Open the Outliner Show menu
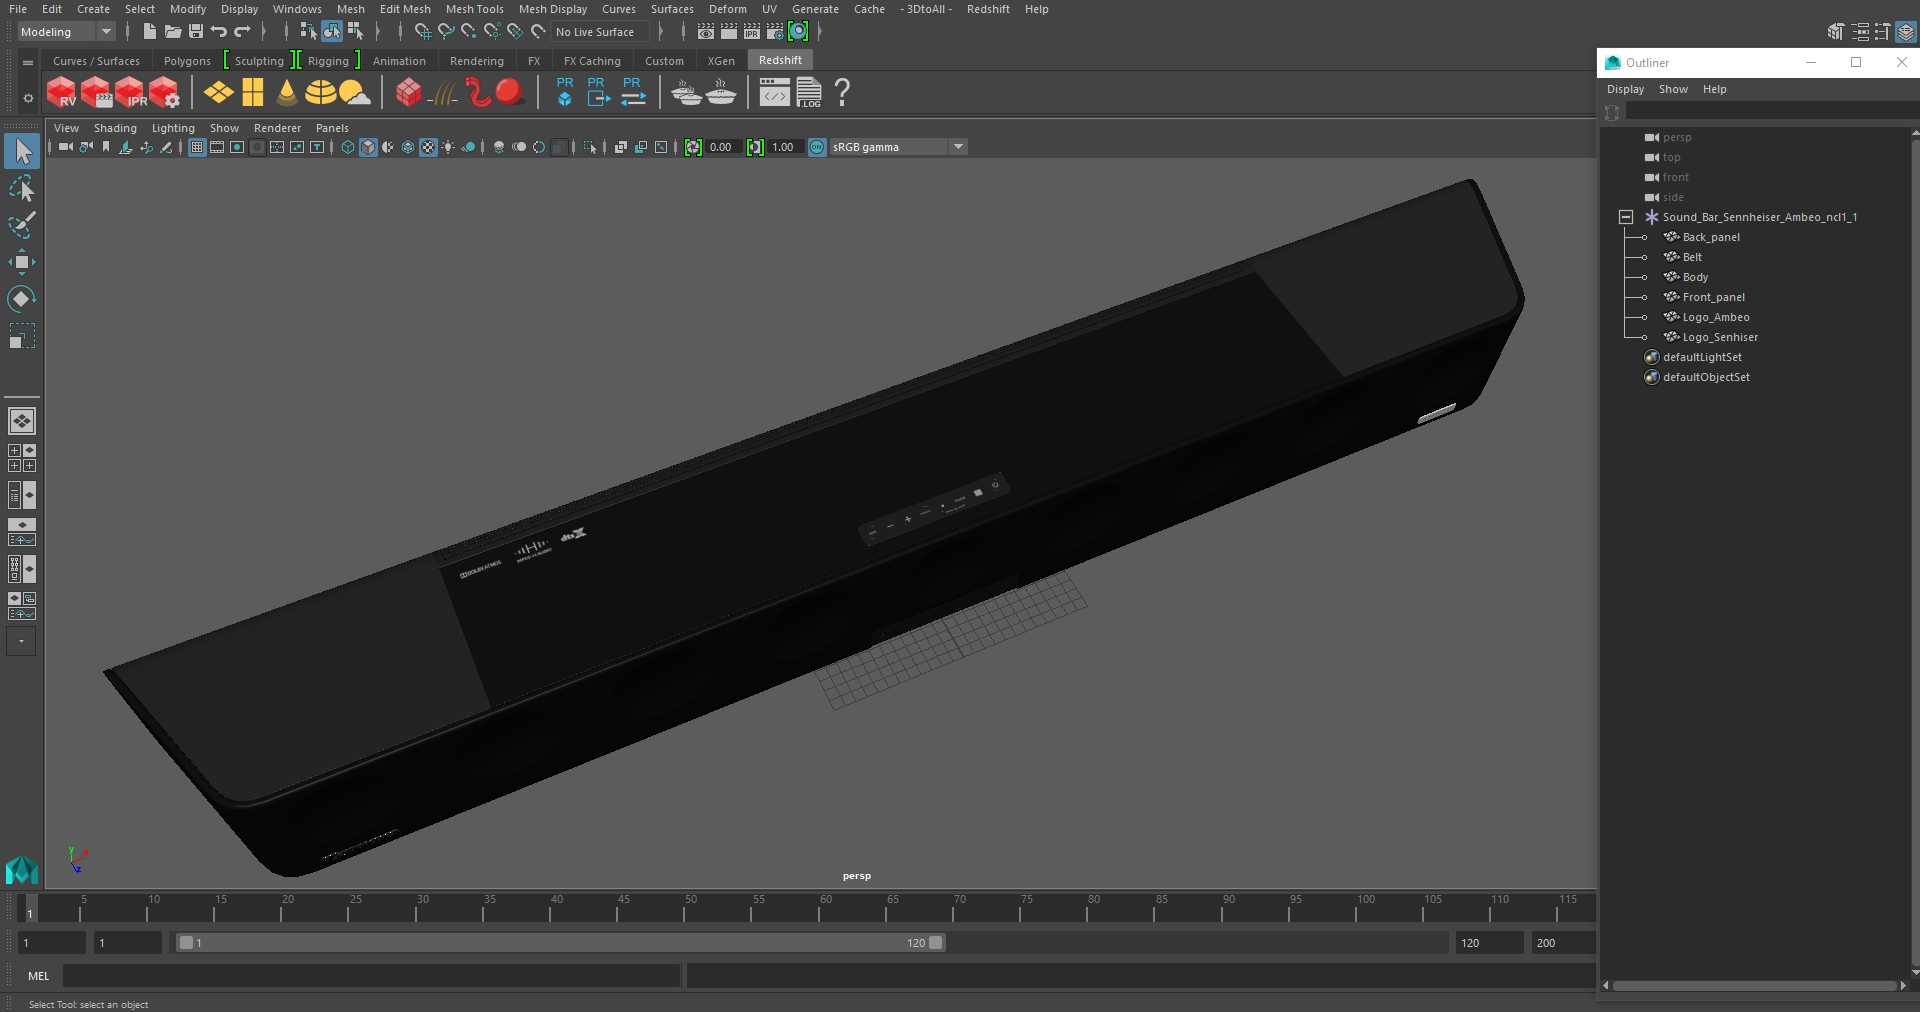This screenshot has height=1012, width=1920. pos(1673,89)
